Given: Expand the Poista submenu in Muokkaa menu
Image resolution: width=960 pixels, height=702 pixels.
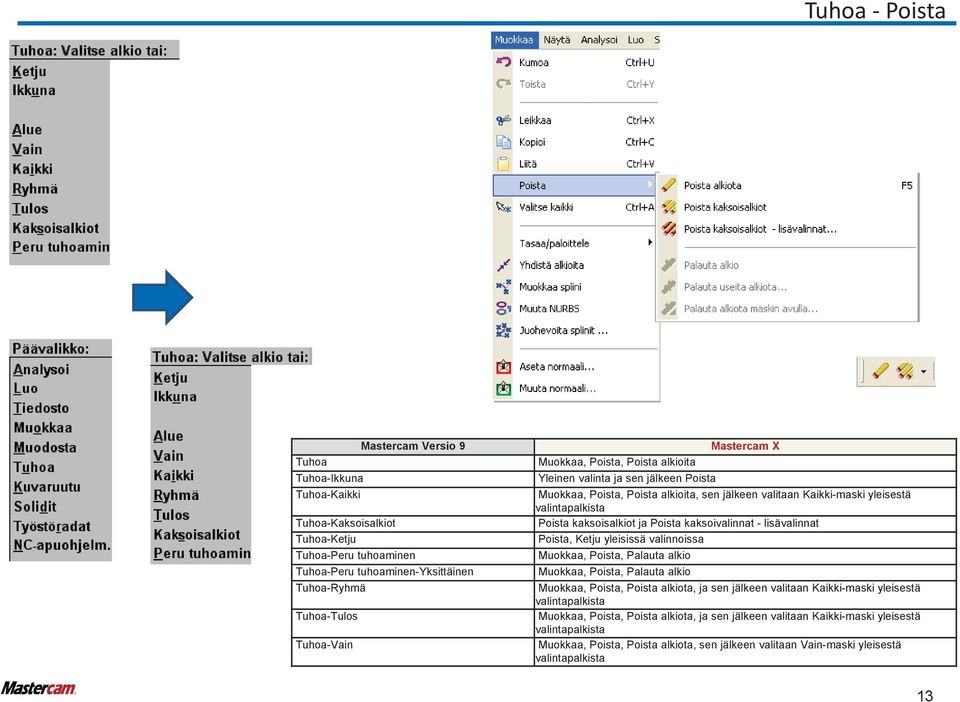Looking at the screenshot, I should tap(576, 185).
